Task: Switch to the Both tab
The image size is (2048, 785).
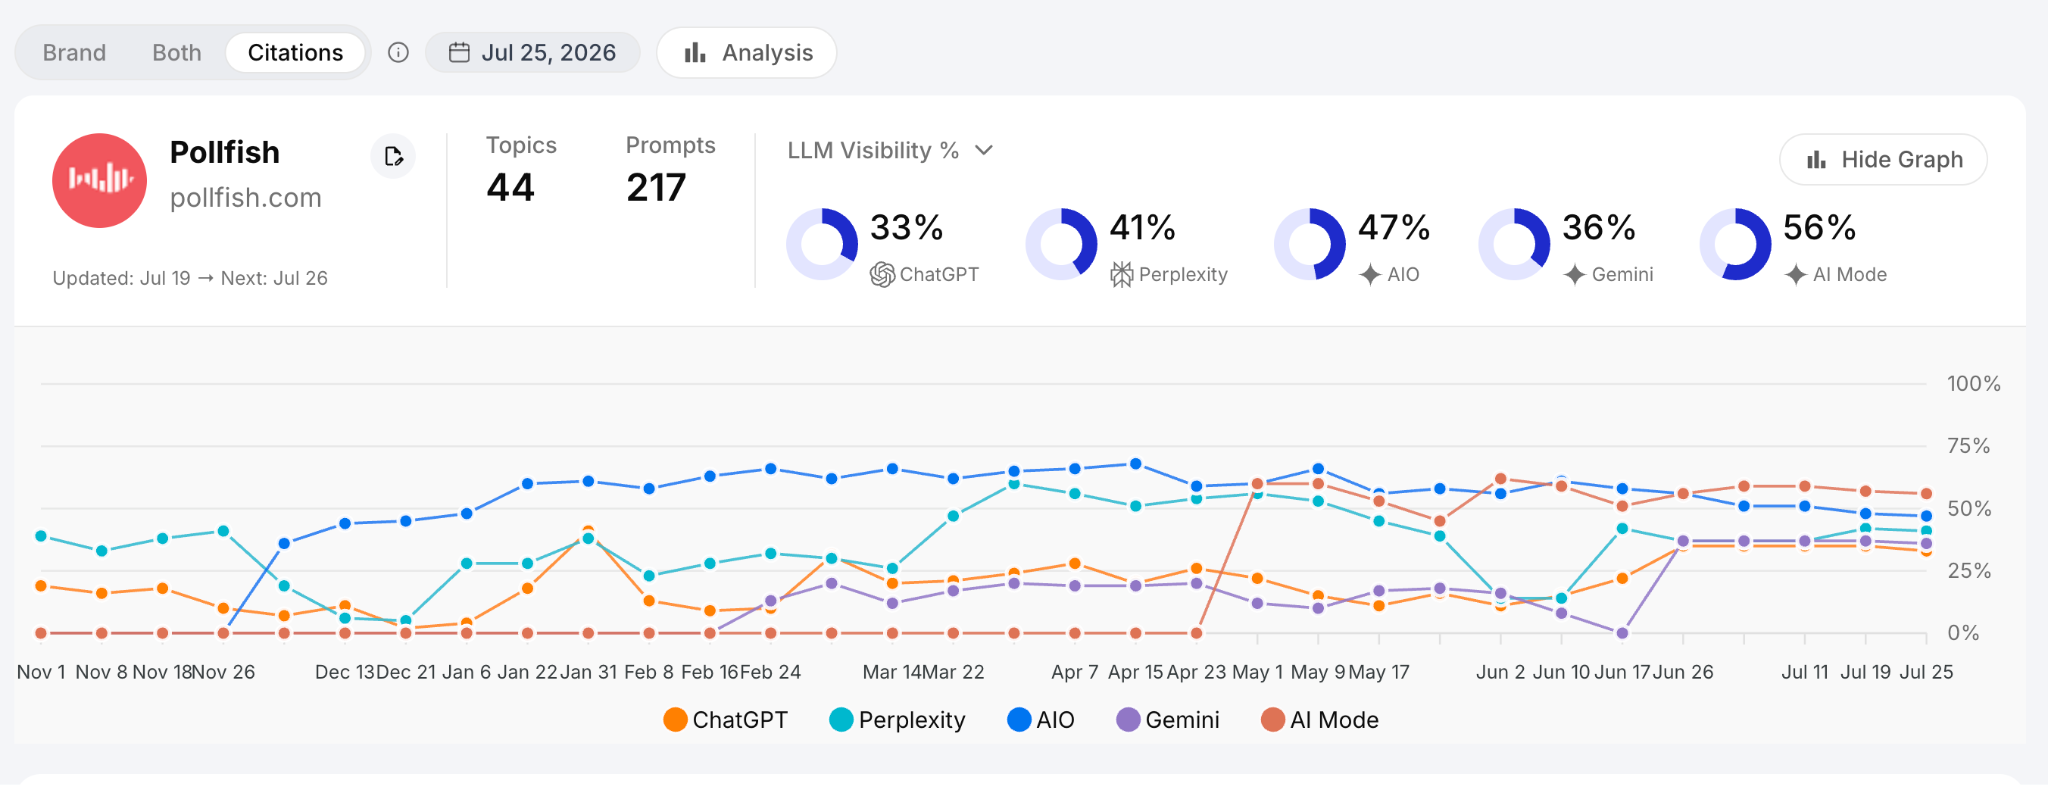Action: pos(177,53)
